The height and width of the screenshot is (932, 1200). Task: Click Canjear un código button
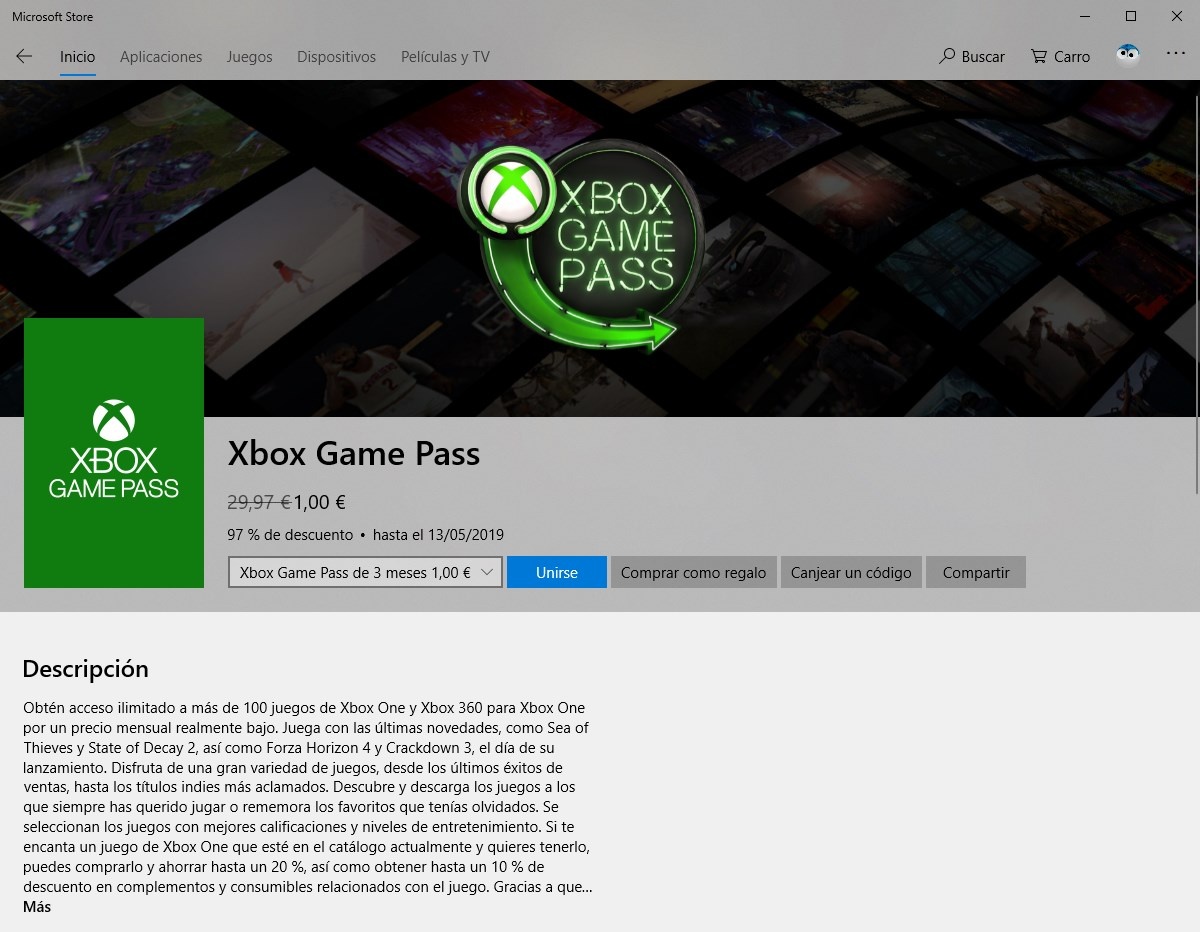tap(851, 572)
